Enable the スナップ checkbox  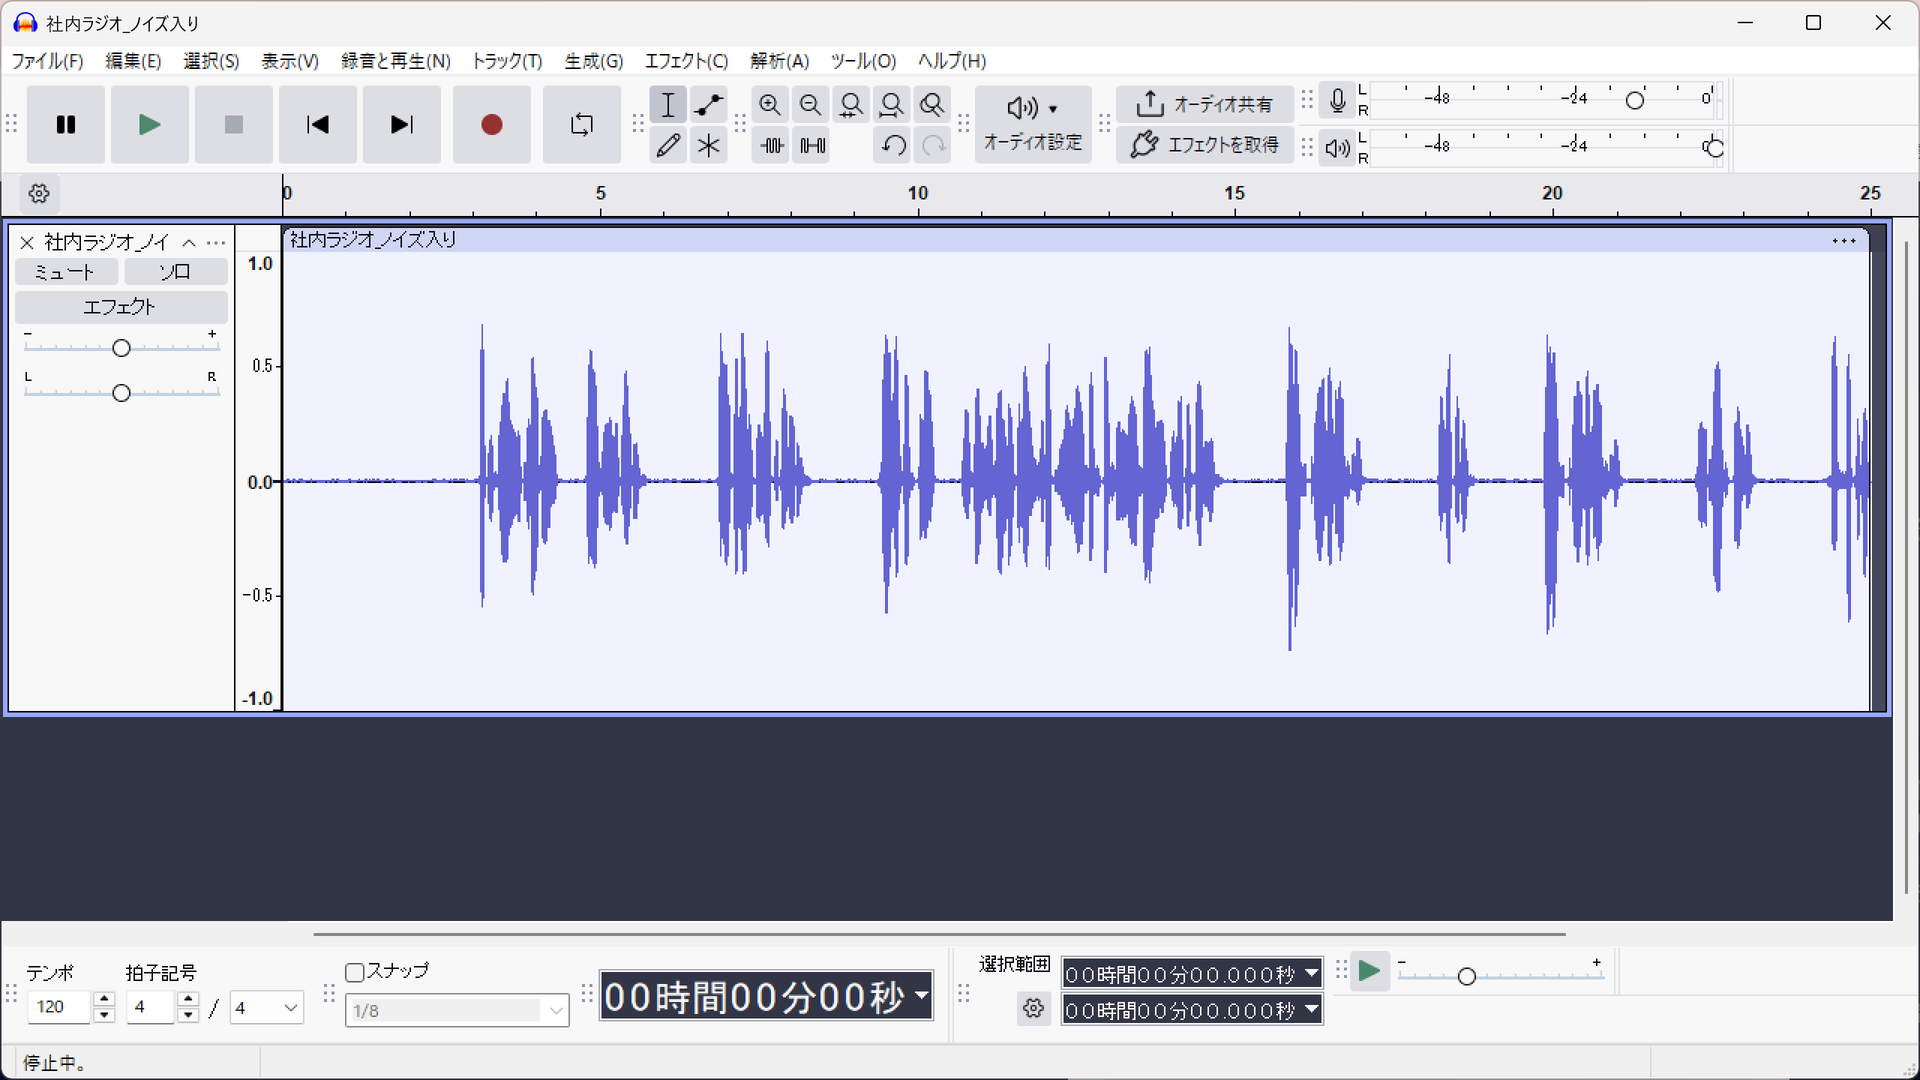point(354,972)
